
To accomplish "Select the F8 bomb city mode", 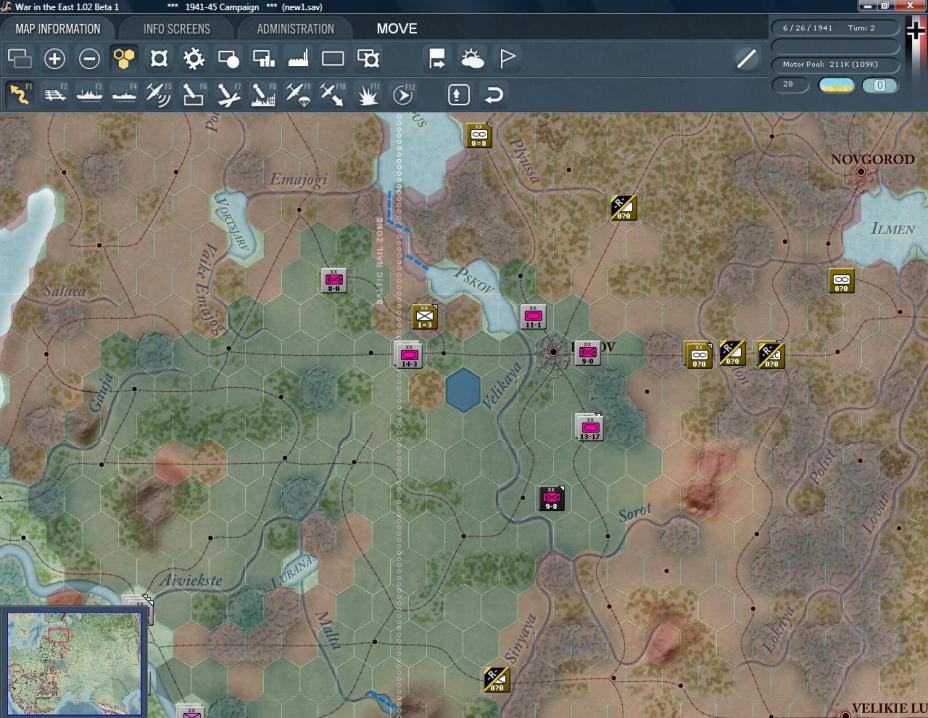I will 263,95.
